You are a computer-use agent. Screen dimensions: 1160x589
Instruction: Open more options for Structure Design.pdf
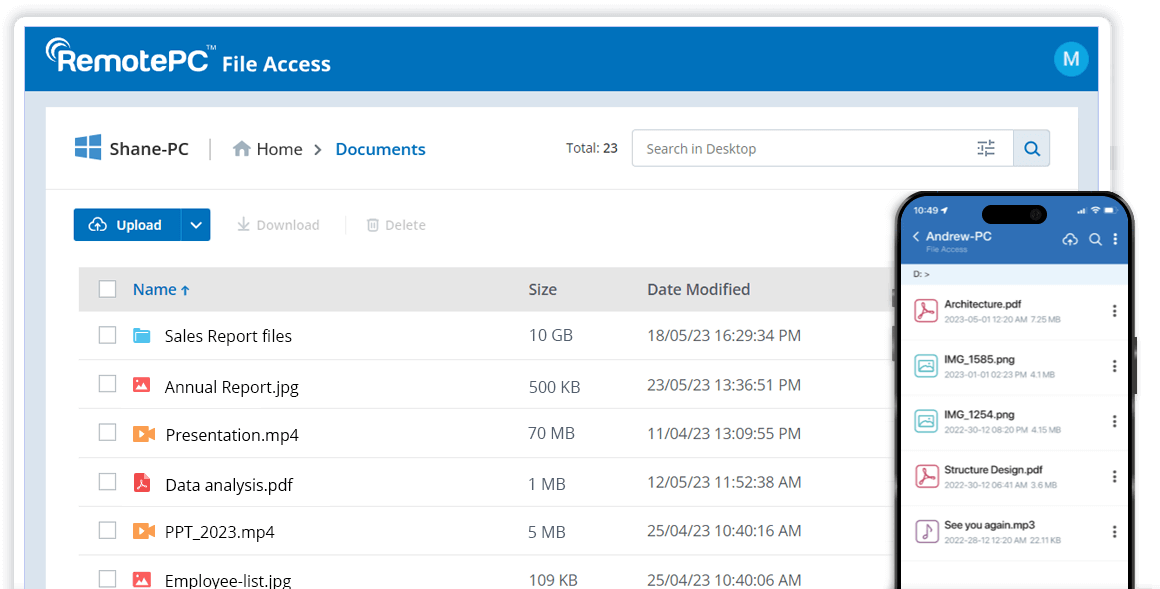1114,477
